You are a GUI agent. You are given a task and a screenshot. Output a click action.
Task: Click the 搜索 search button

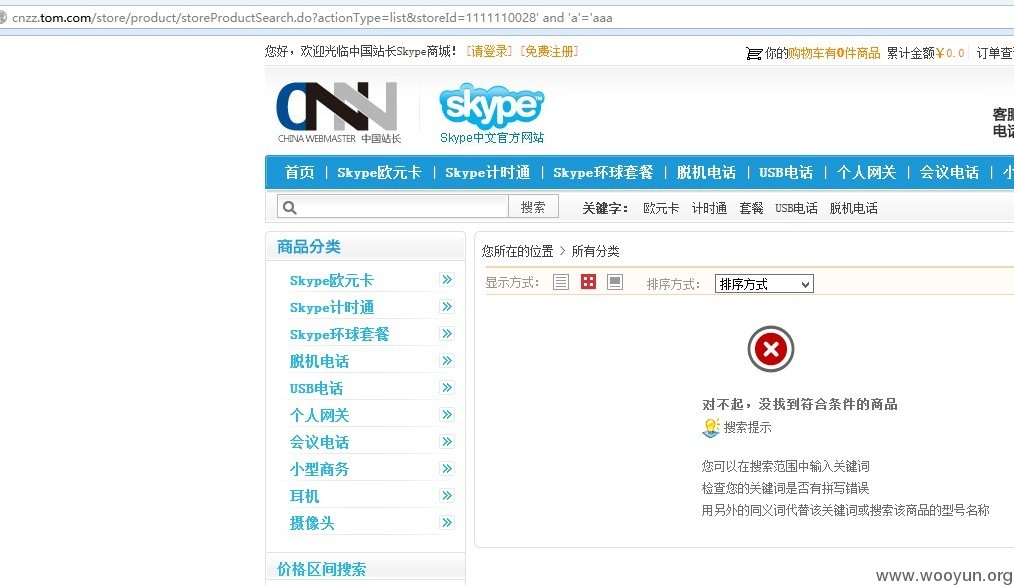[534, 207]
